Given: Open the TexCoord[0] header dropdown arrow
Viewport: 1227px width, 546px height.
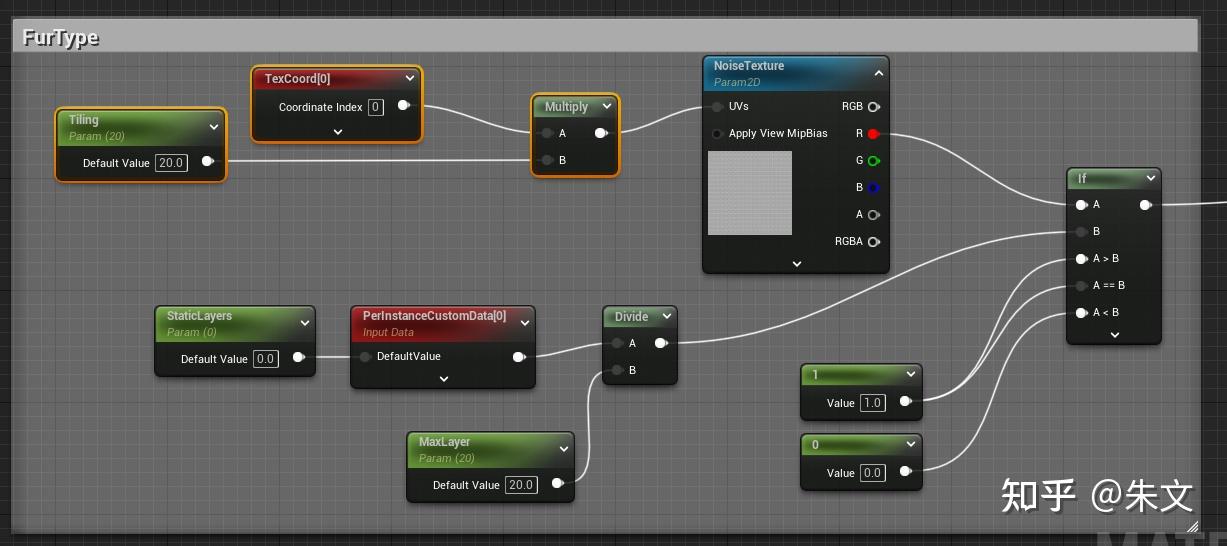Looking at the screenshot, I should (x=409, y=78).
